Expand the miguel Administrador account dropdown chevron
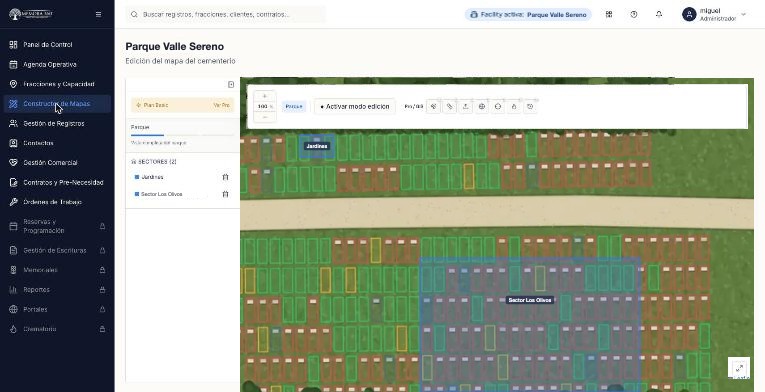765x392 pixels. (x=744, y=15)
